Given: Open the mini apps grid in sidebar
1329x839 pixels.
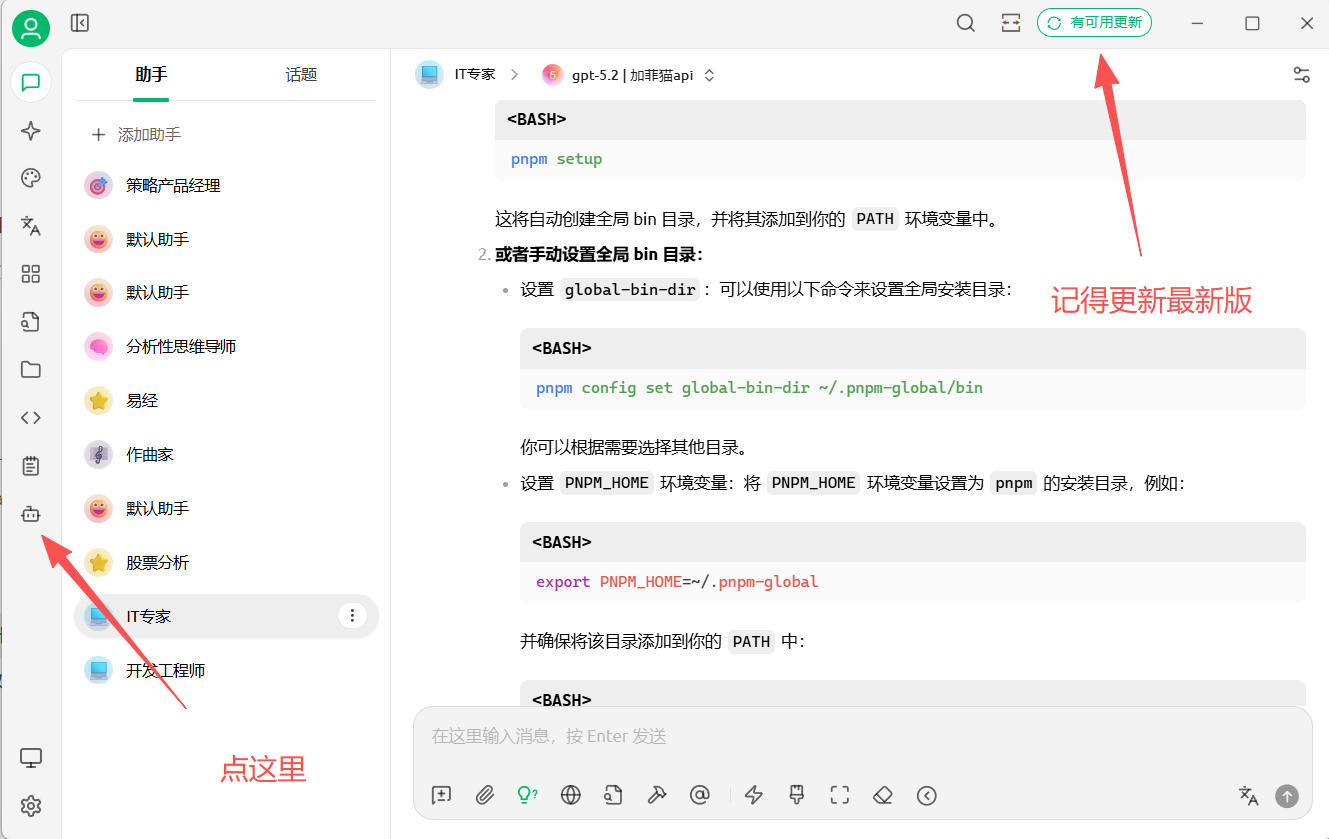Looking at the screenshot, I should [30, 274].
